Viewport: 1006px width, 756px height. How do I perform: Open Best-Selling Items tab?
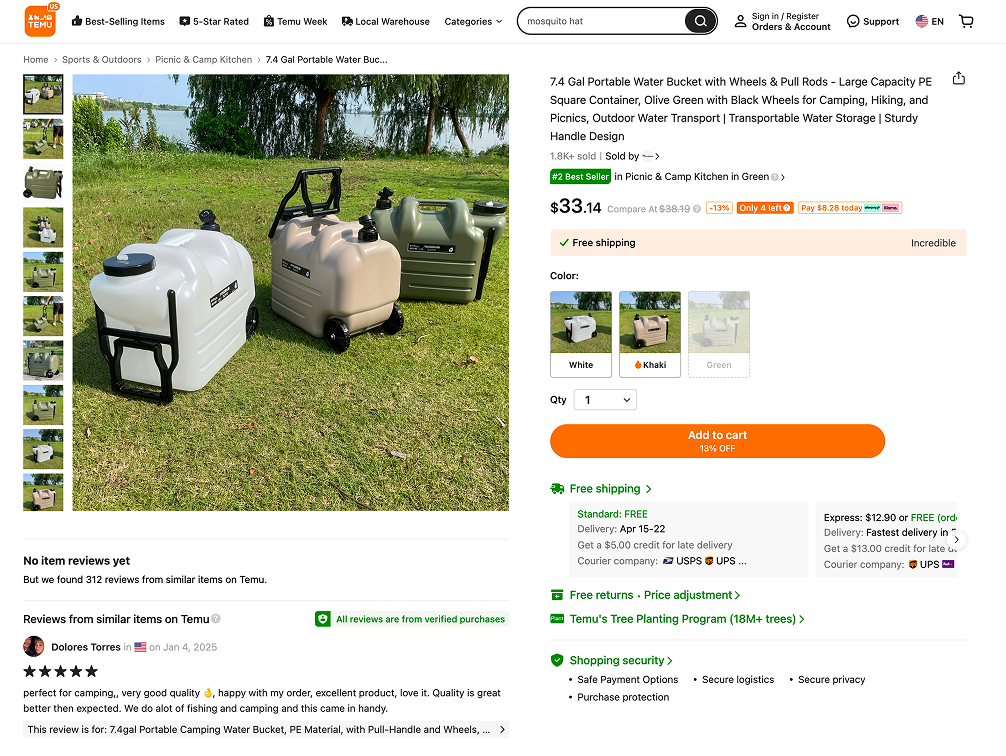118,21
